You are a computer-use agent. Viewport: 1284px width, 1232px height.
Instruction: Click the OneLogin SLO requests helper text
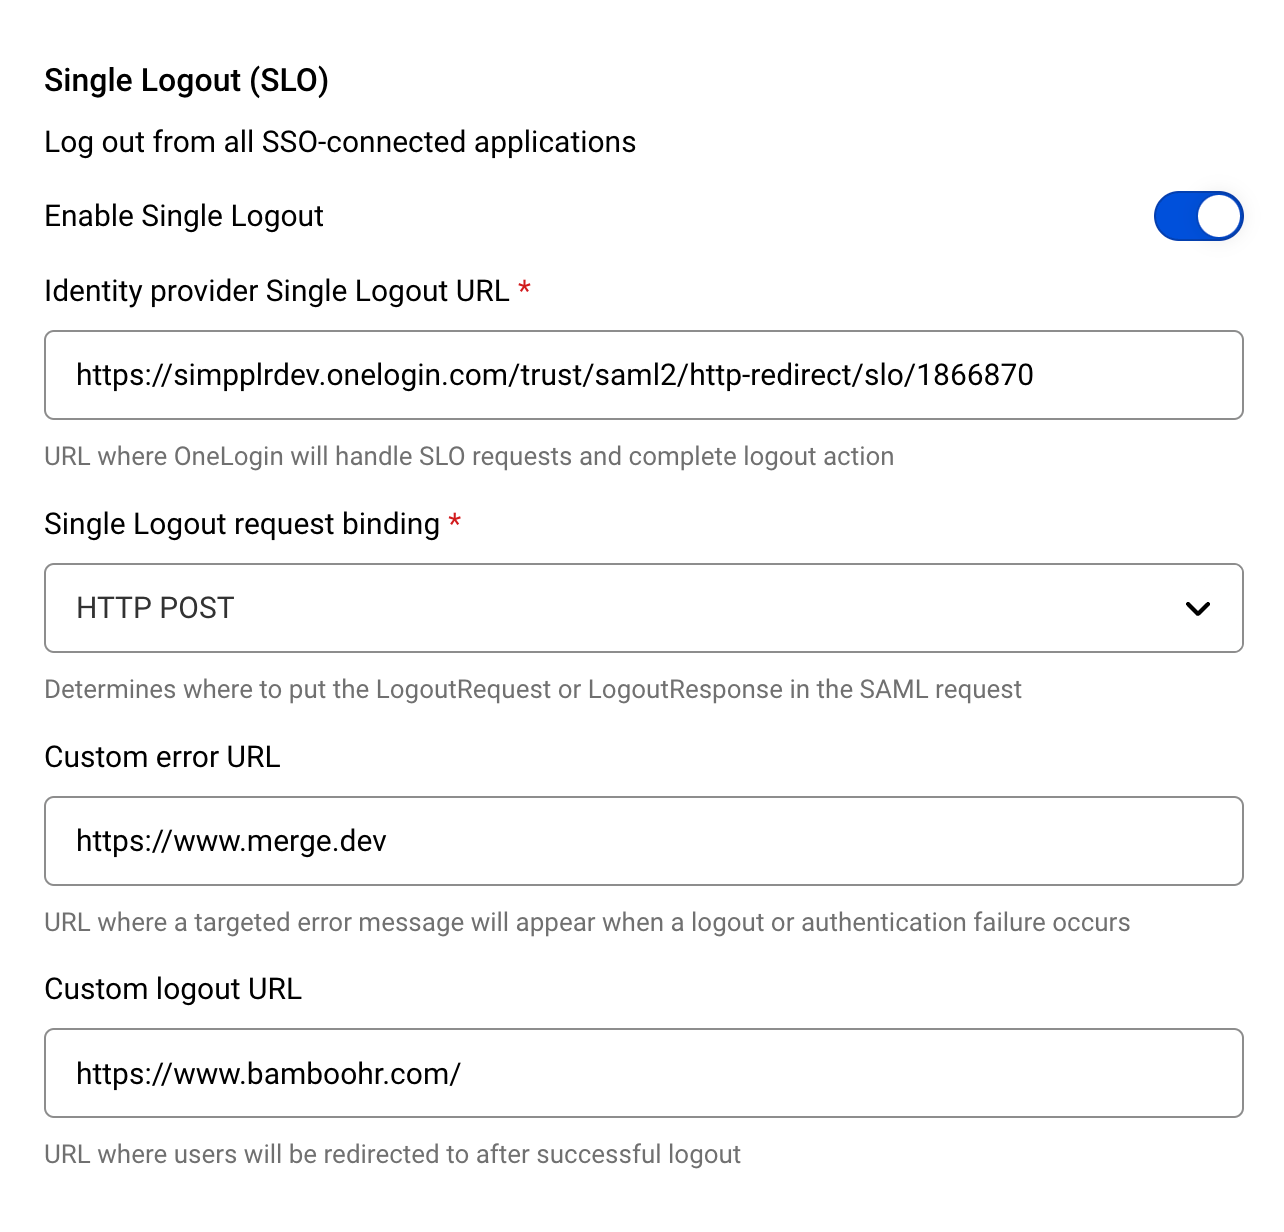tap(469, 456)
